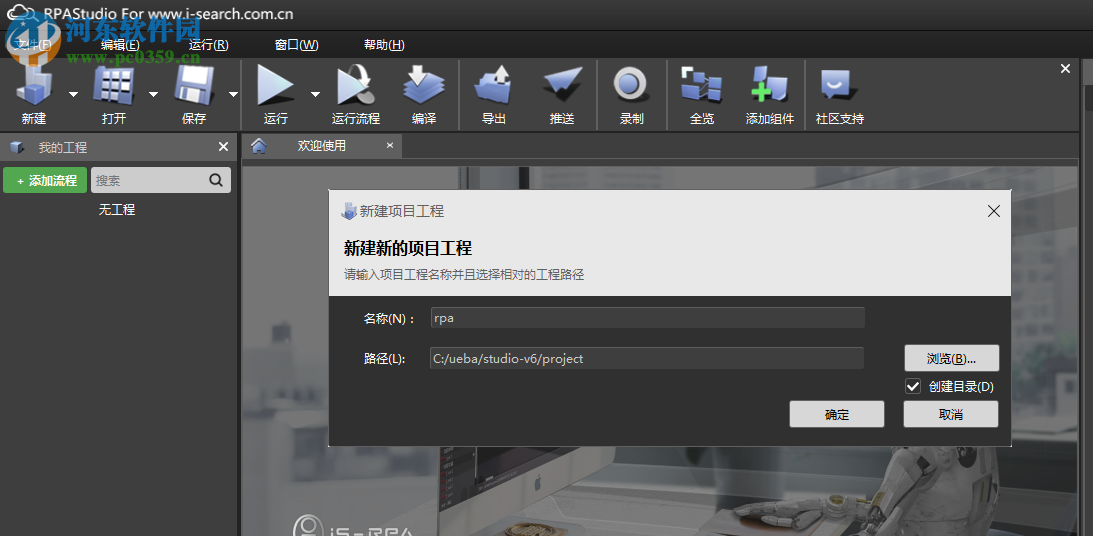This screenshot has width=1093, height=536.
Task: Expand the 保存 dropdown arrow
Action: (234, 94)
